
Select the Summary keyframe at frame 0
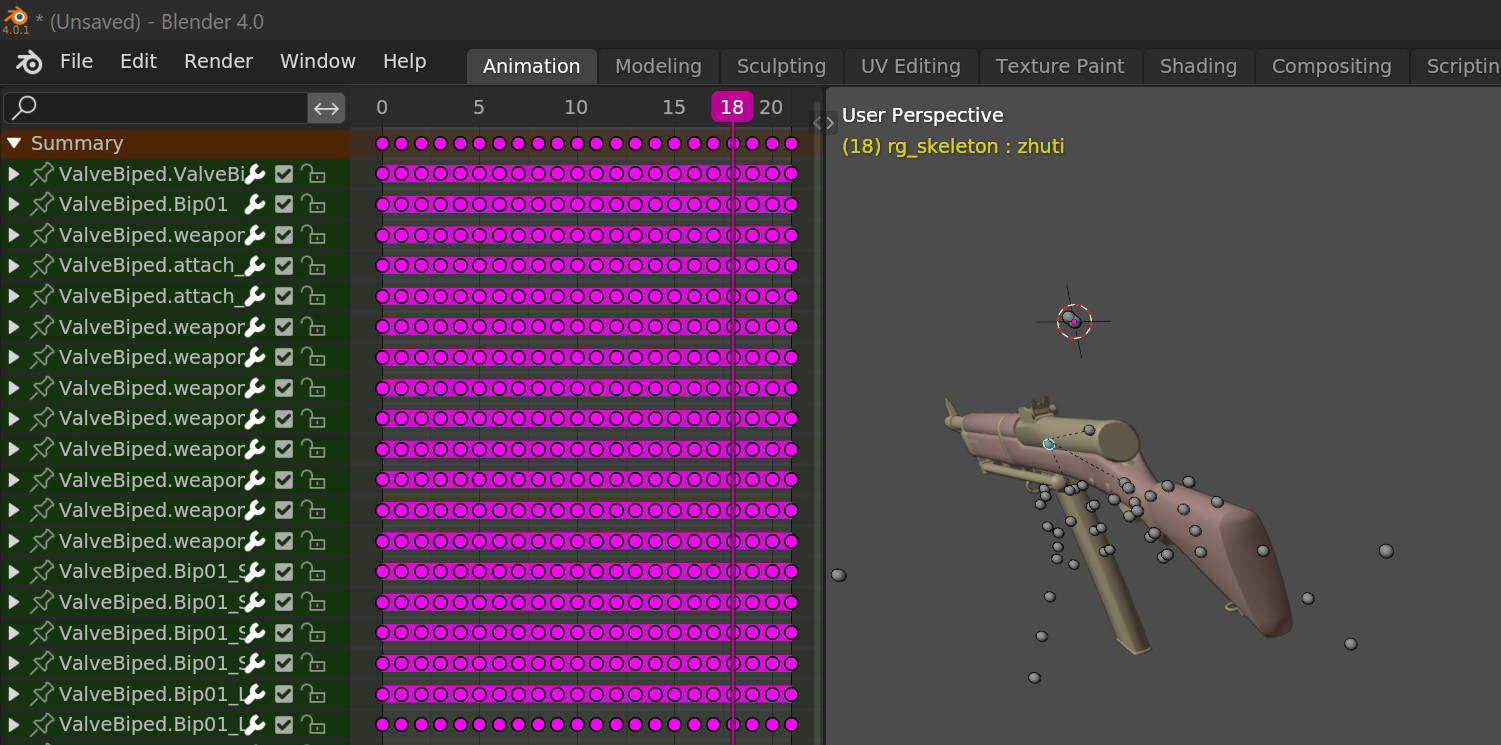(x=382, y=144)
